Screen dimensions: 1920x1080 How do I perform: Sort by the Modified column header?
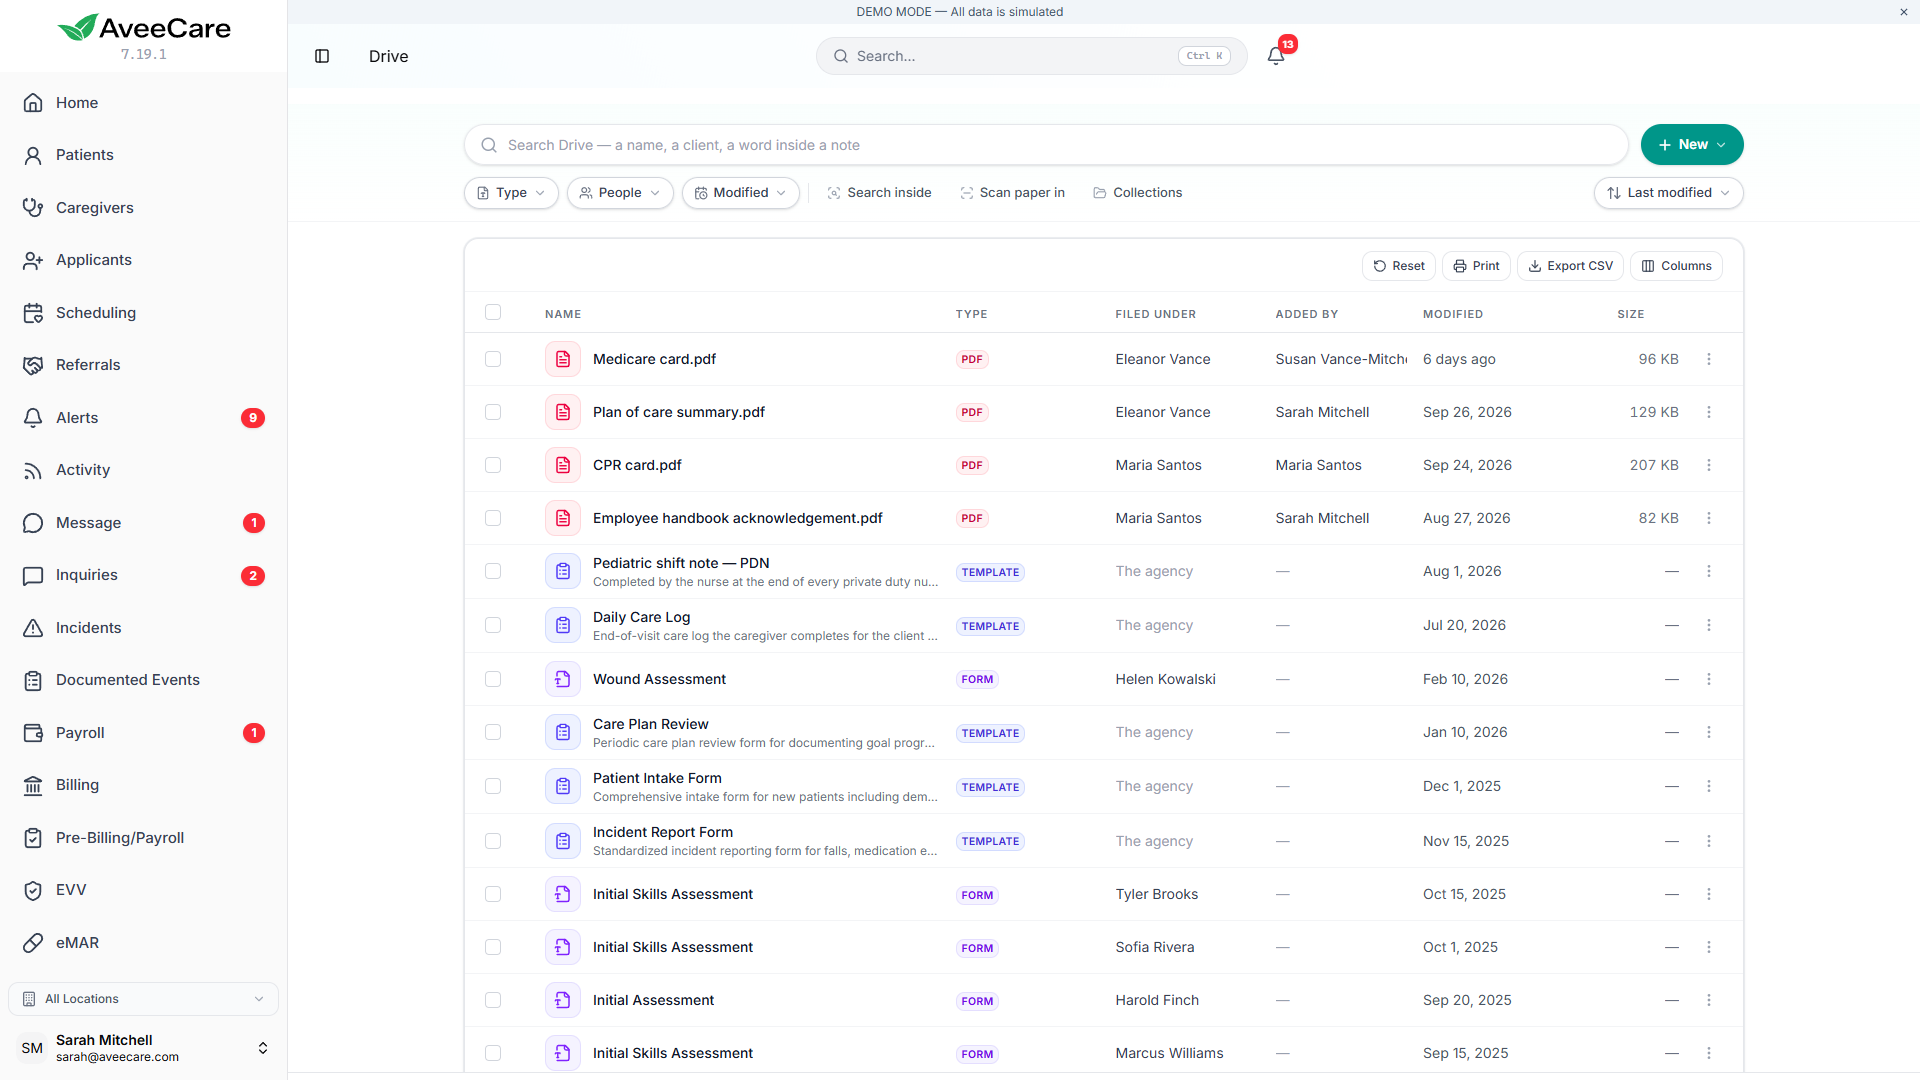(x=1452, y=314)
